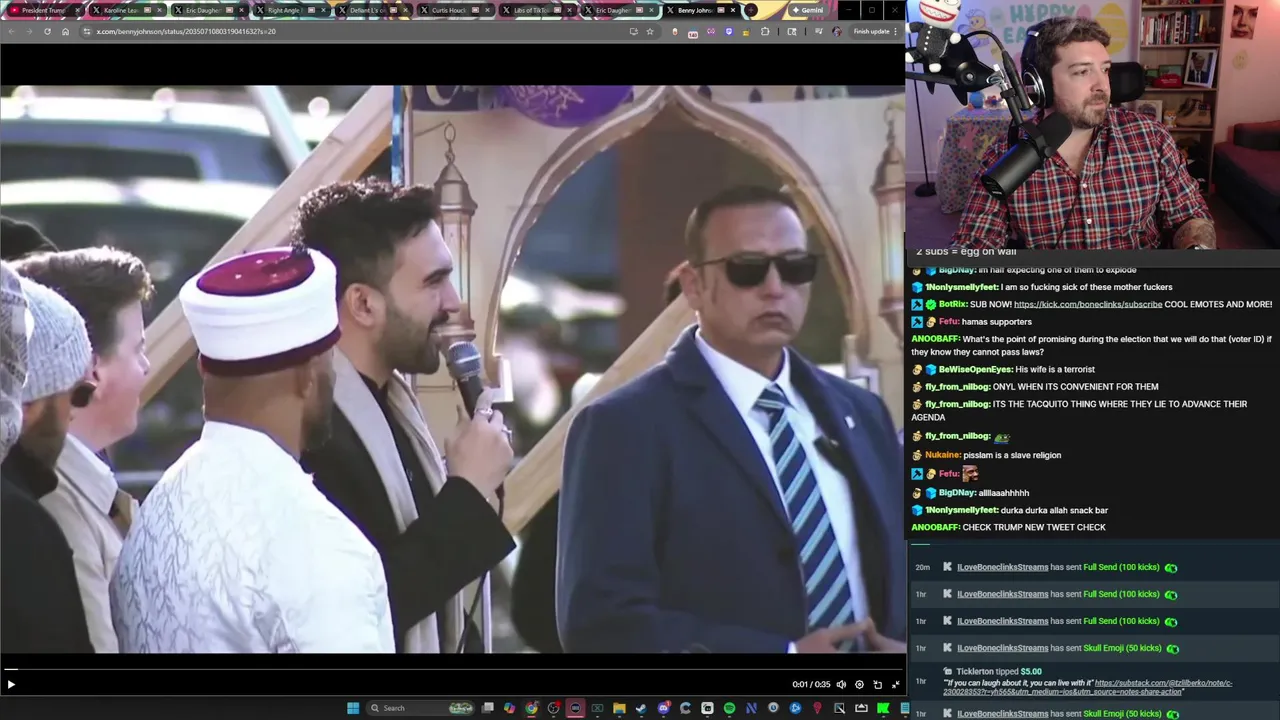The width and height of the screenshot is (1280, 720).
Task: Open Tickleton's substack link
Action: (x=1088, y=687)
